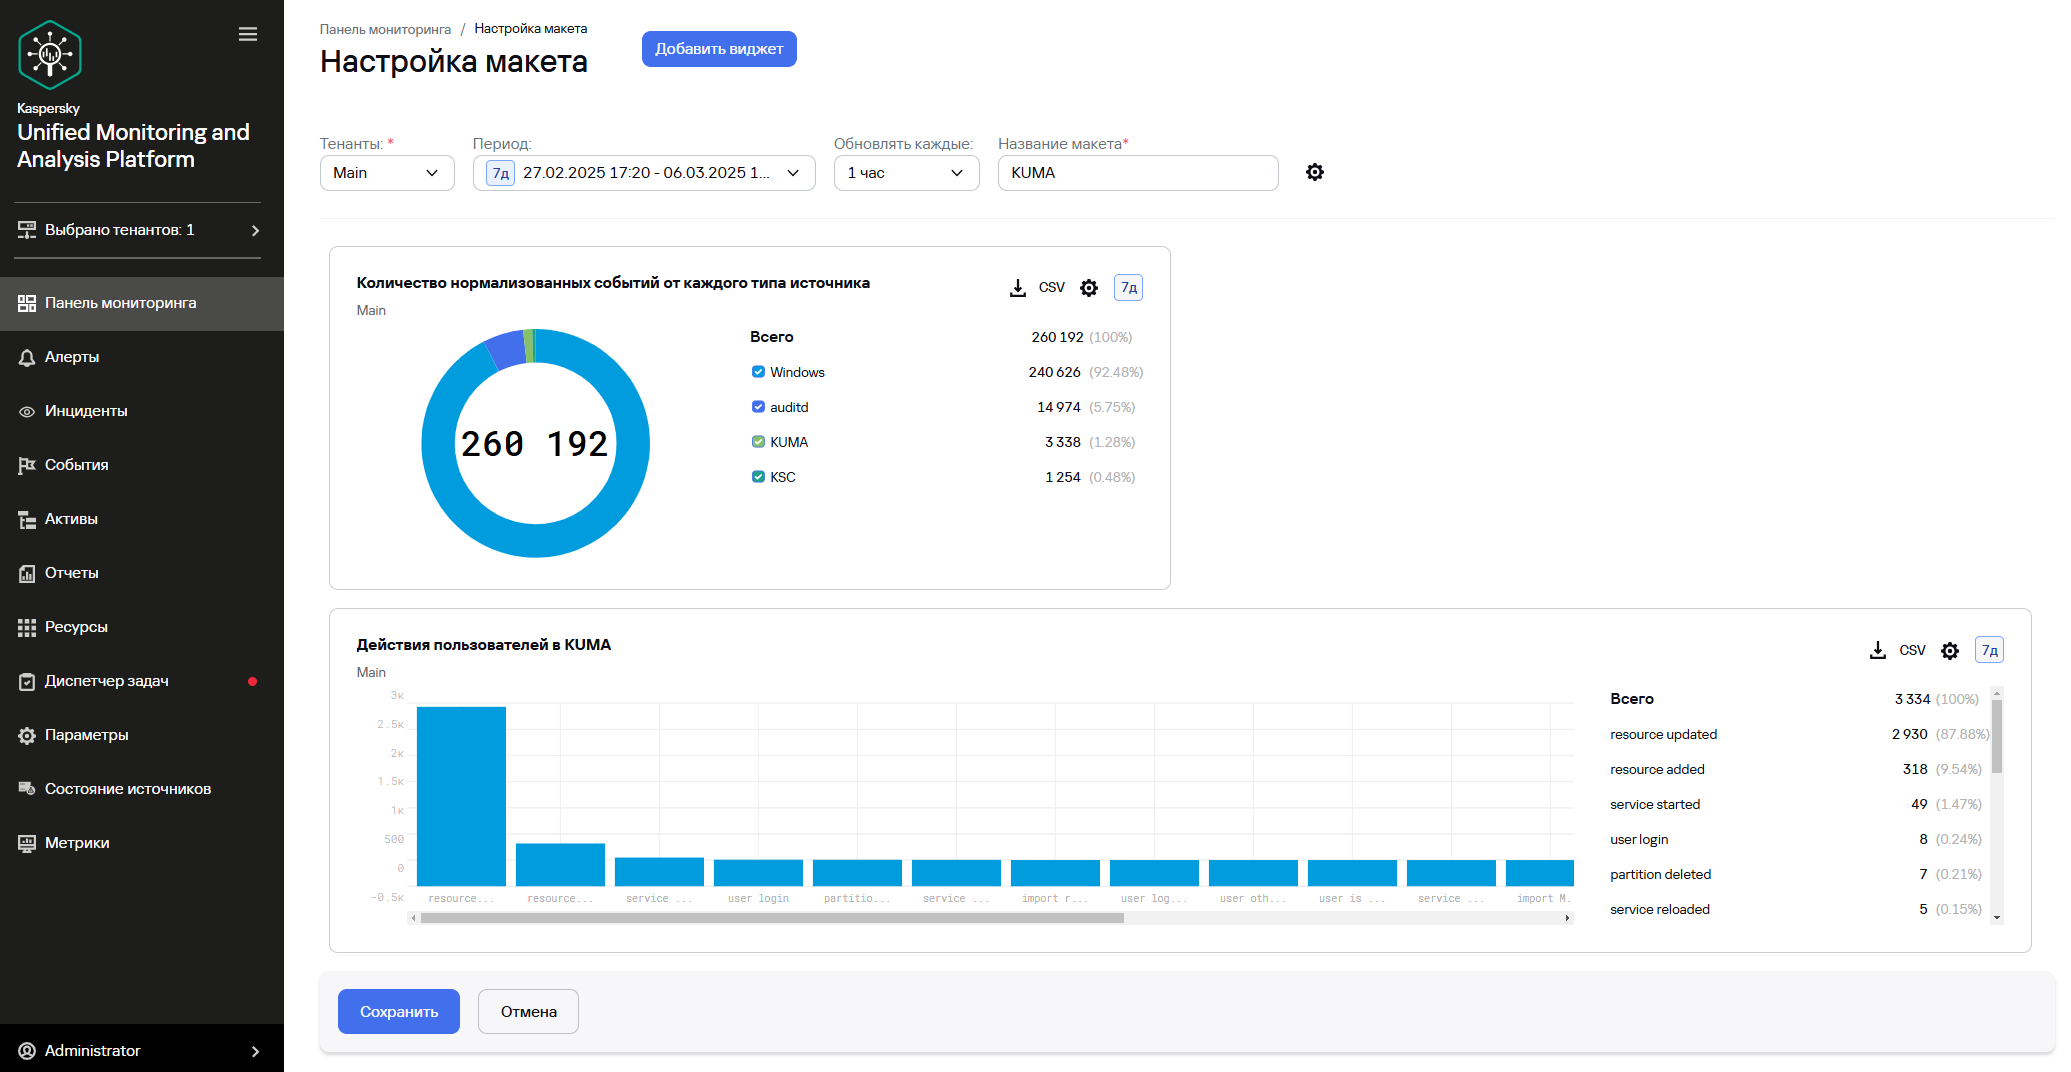Uncheck the auditd source checkbox

[758, 407]
